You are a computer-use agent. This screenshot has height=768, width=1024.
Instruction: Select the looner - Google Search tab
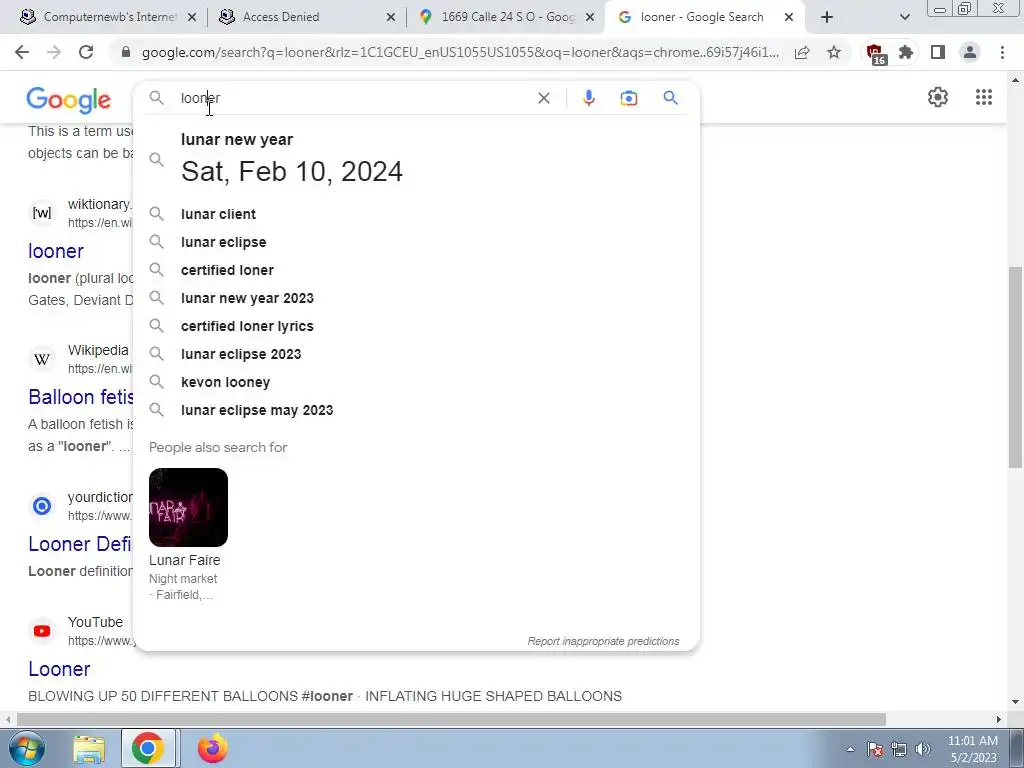coord(704,17)
